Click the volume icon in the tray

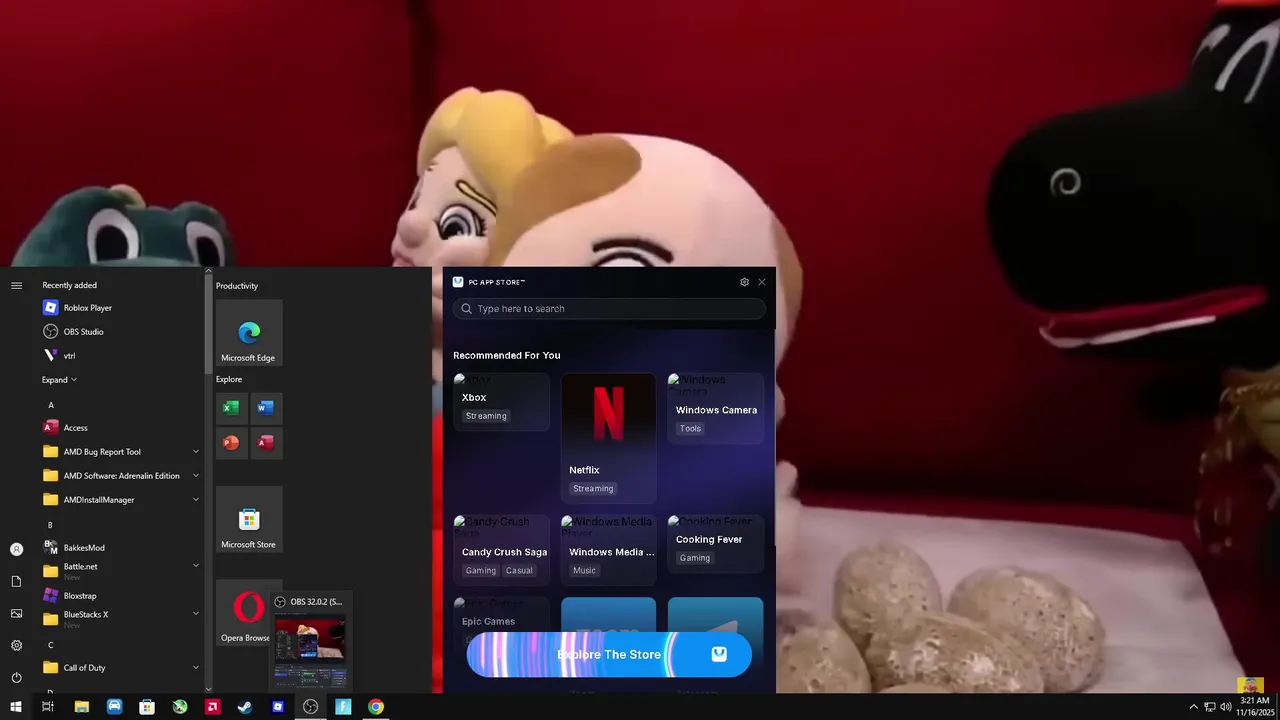1226,707
